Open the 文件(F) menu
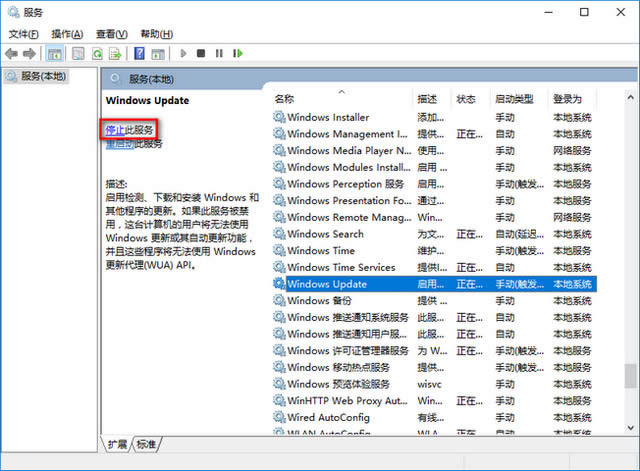Viewport: 640px width, 471px height. tap(24, 33)
